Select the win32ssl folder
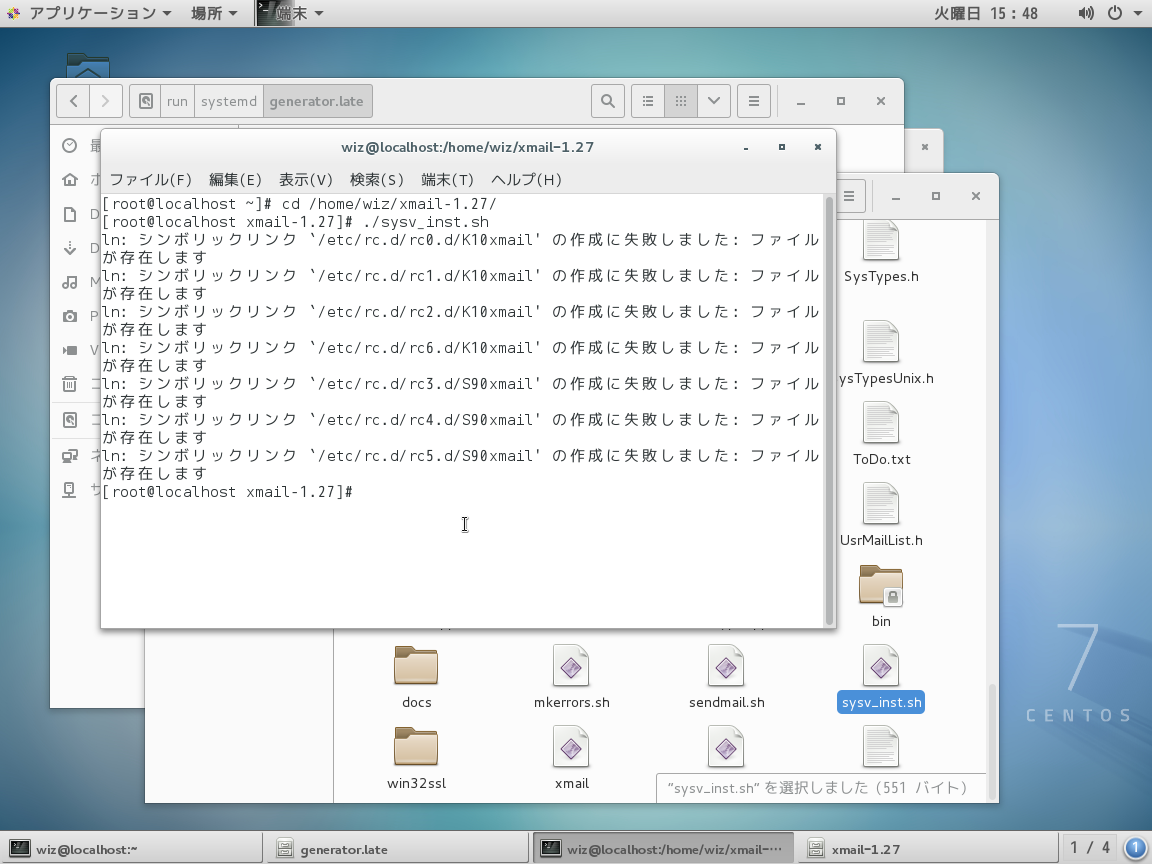 pyautogui.click(x=416, y=758)
